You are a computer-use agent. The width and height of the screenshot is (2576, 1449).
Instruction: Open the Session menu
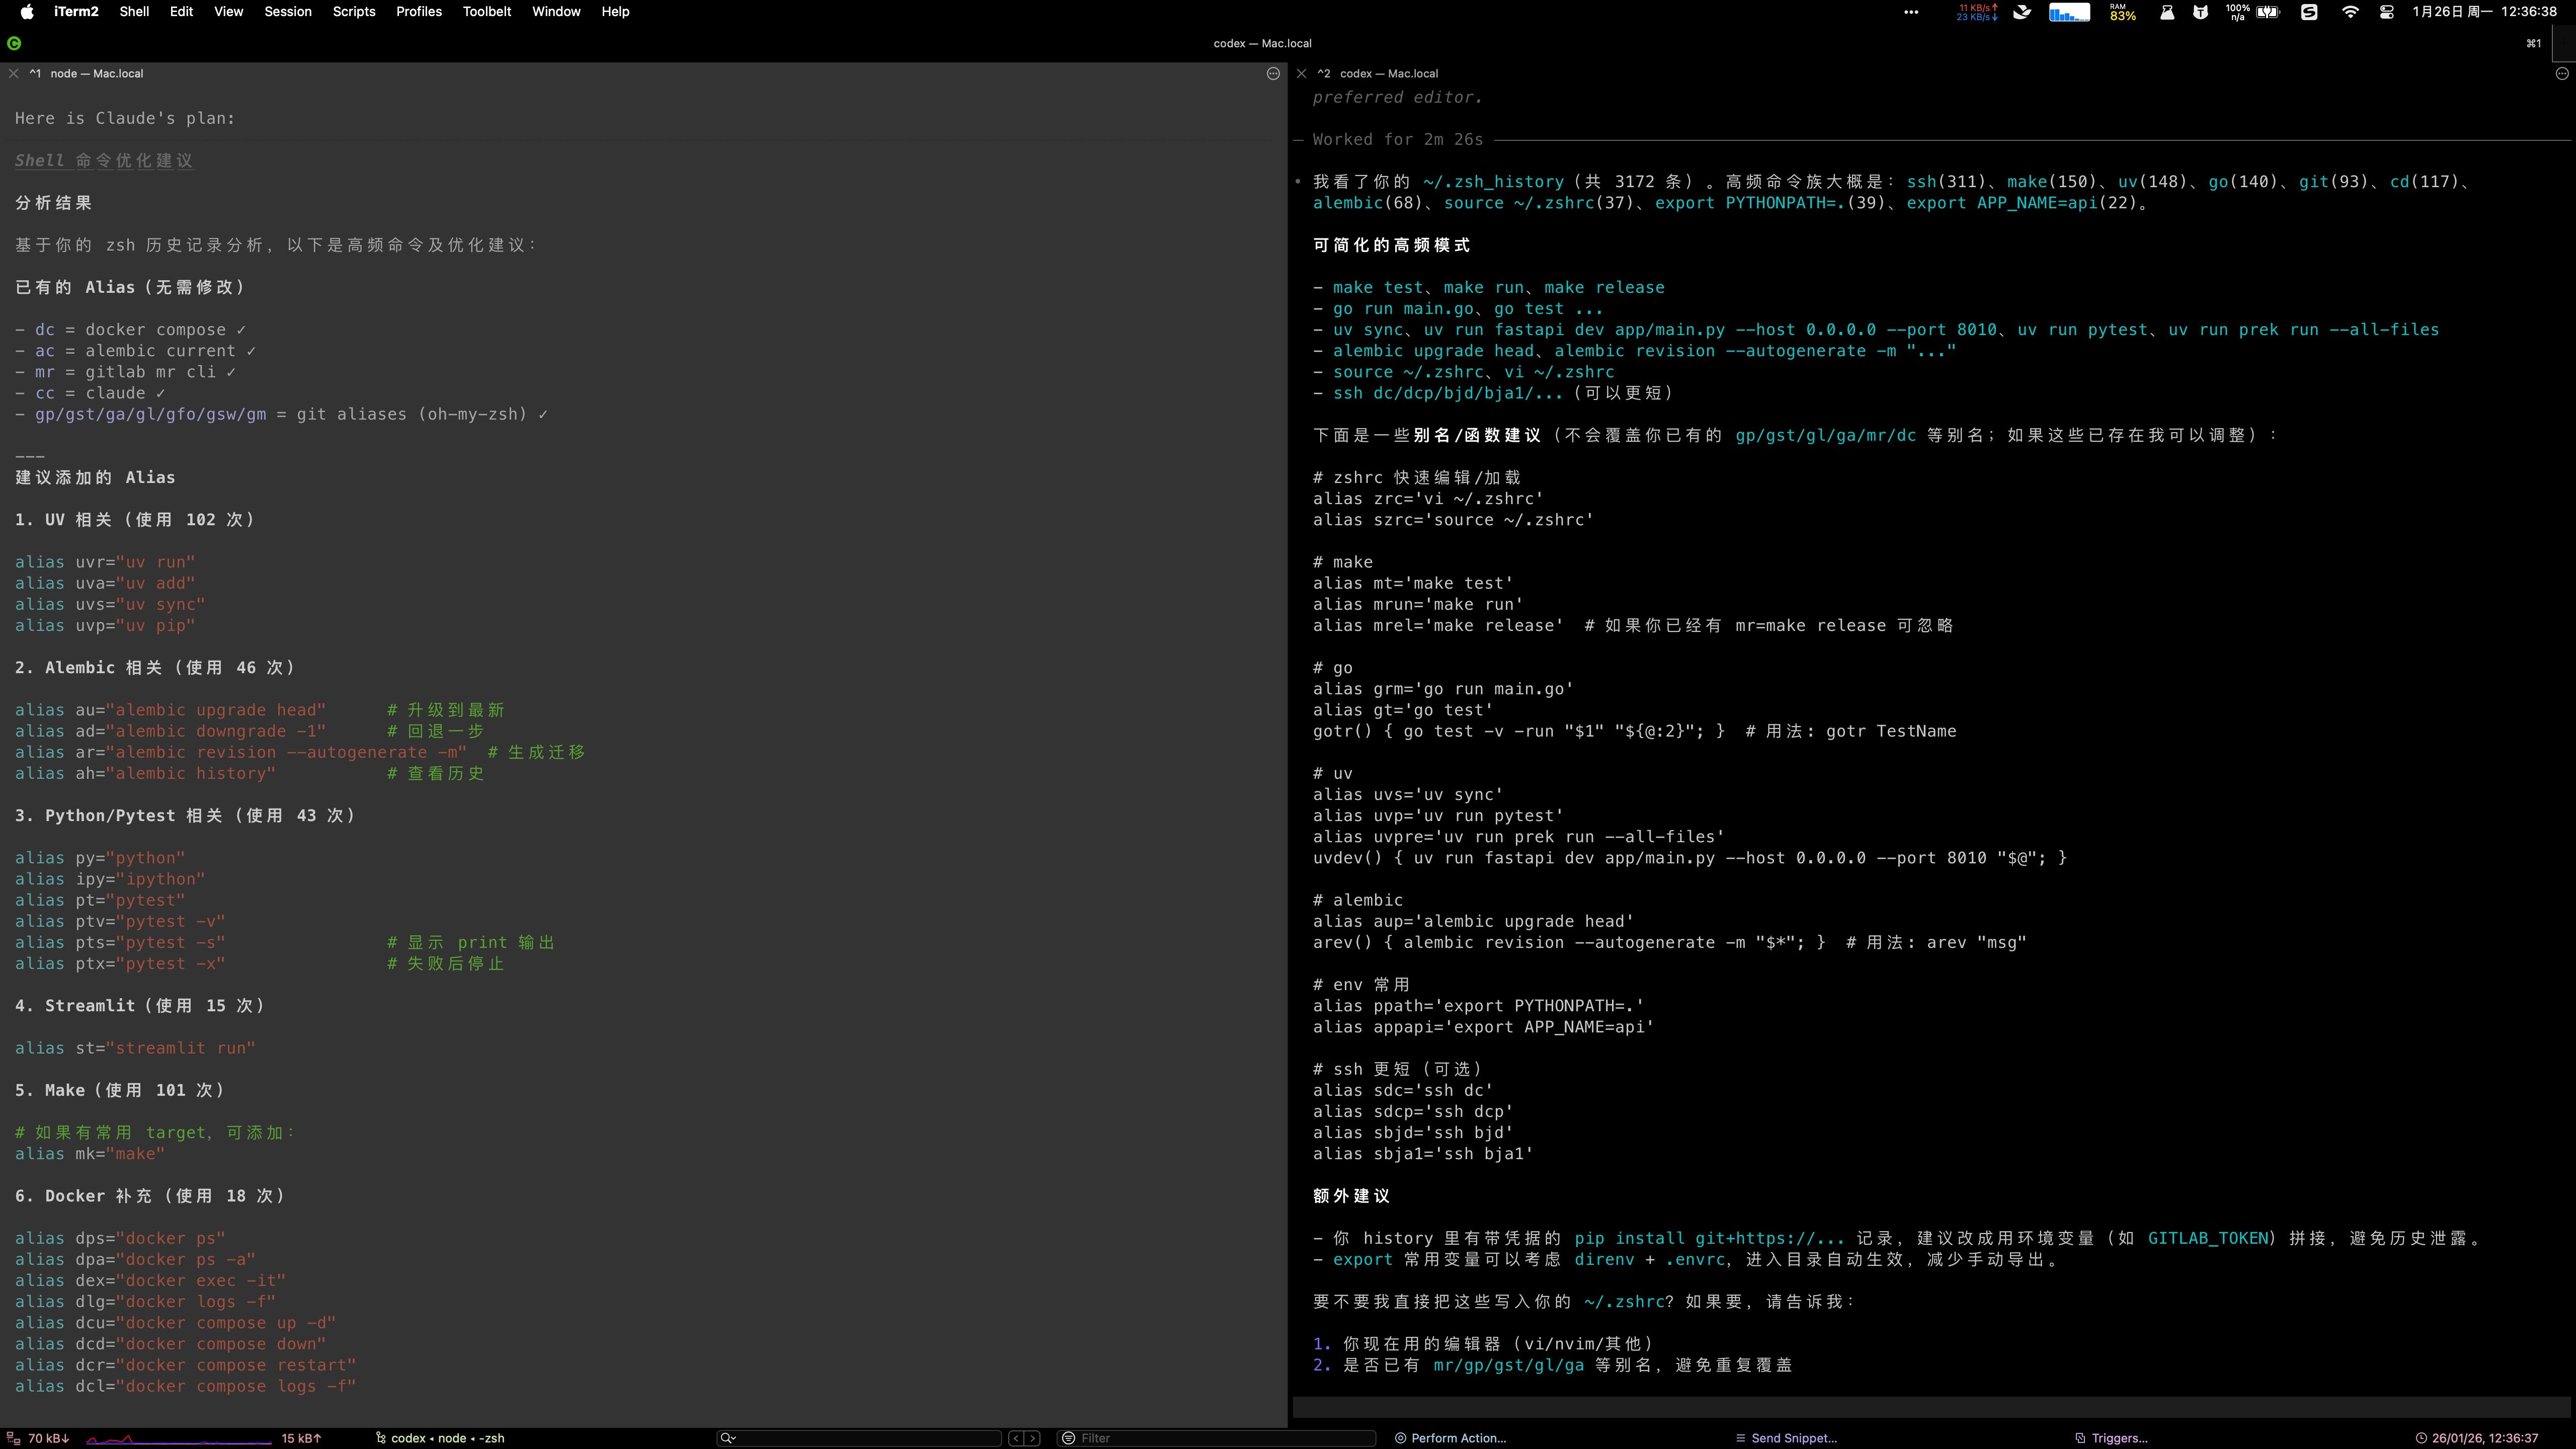(287, 12)
